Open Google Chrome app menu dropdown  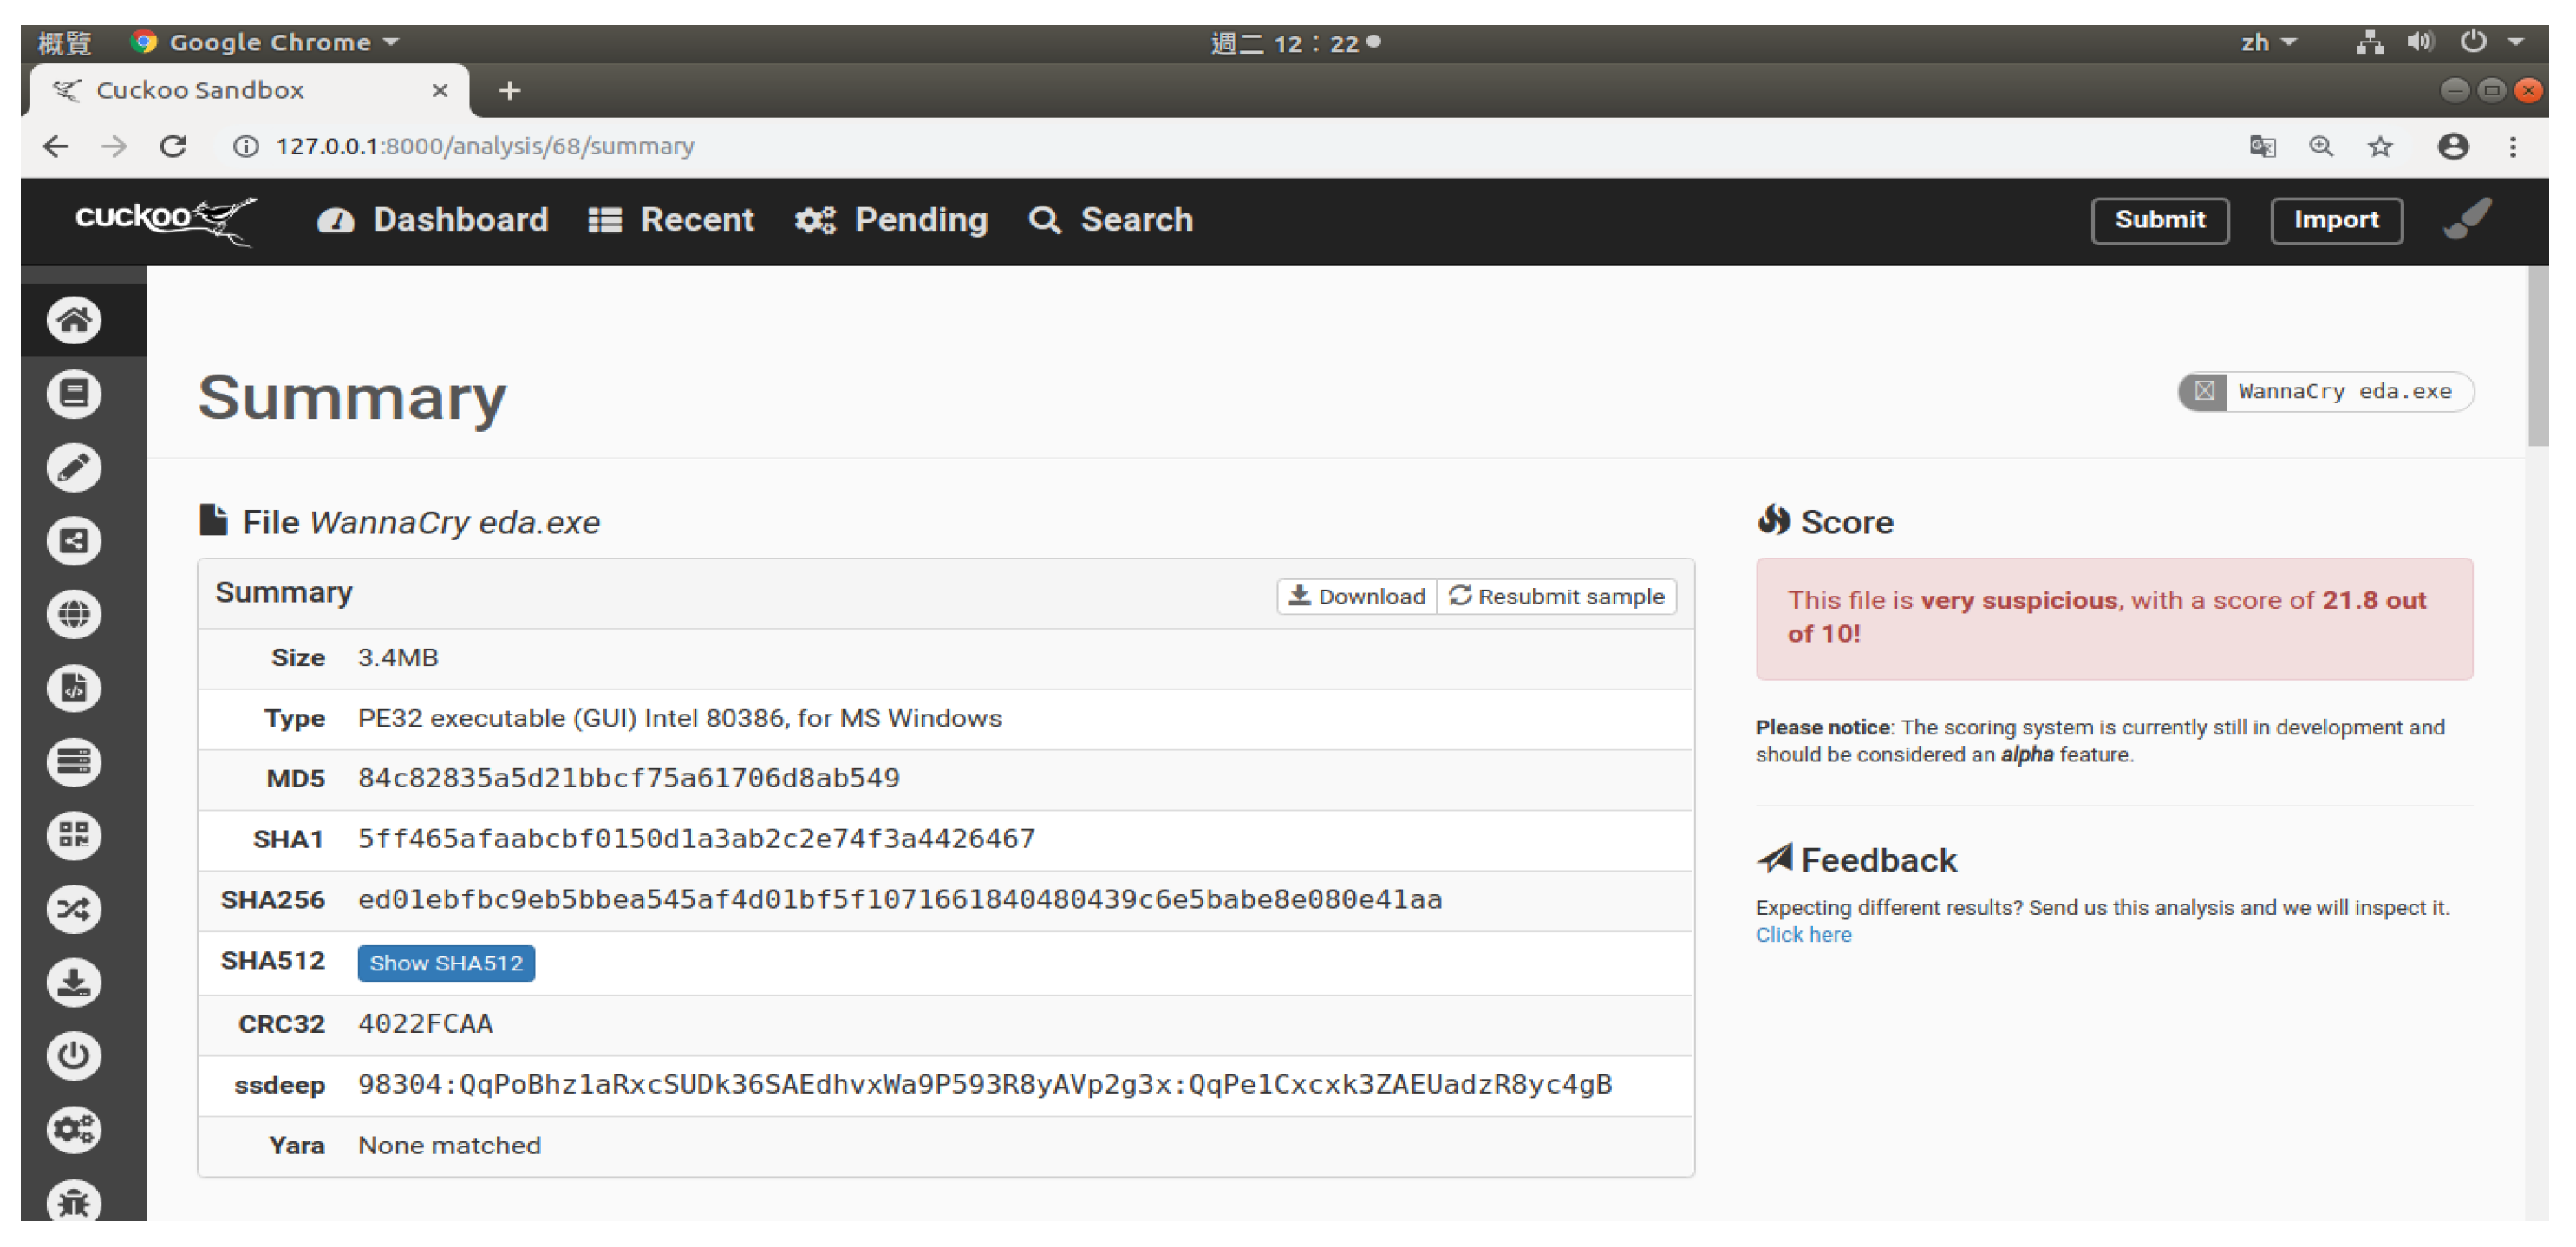[268, 42]
